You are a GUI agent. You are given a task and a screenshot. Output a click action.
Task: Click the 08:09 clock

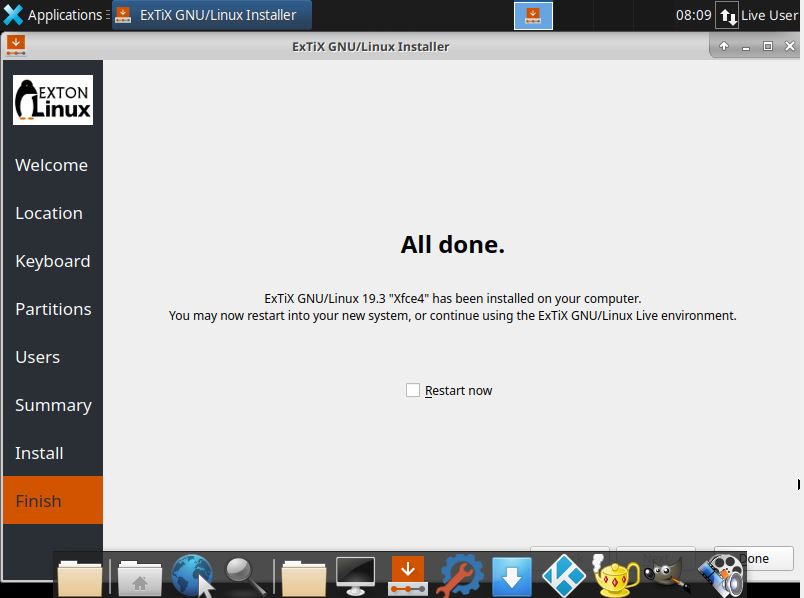coord(693,15)
